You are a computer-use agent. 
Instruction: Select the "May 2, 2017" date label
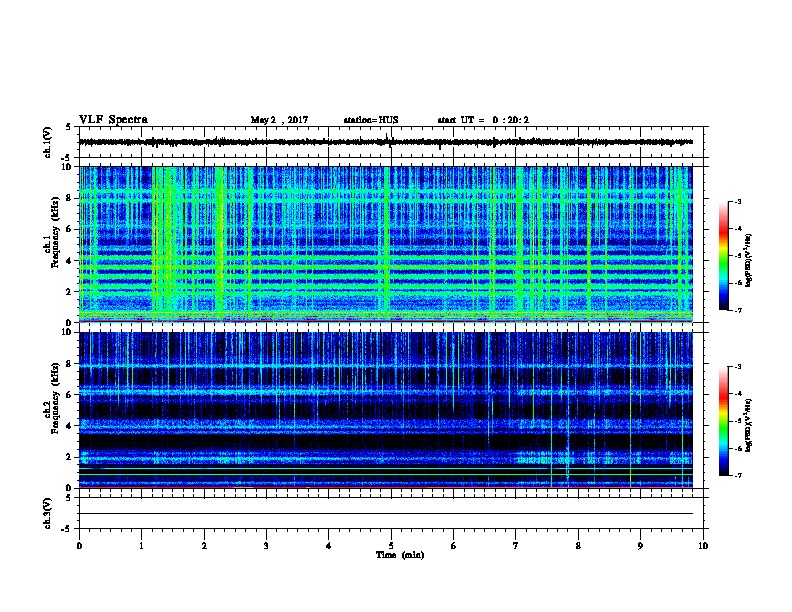279,120
